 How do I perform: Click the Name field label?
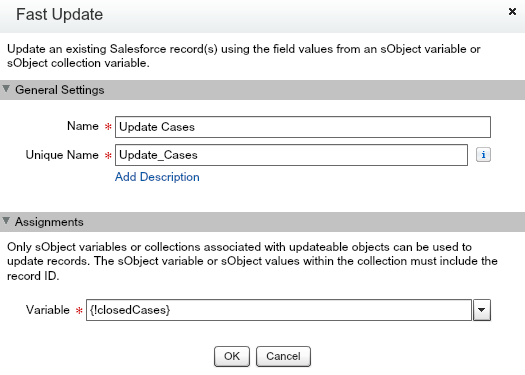(83, 126)
